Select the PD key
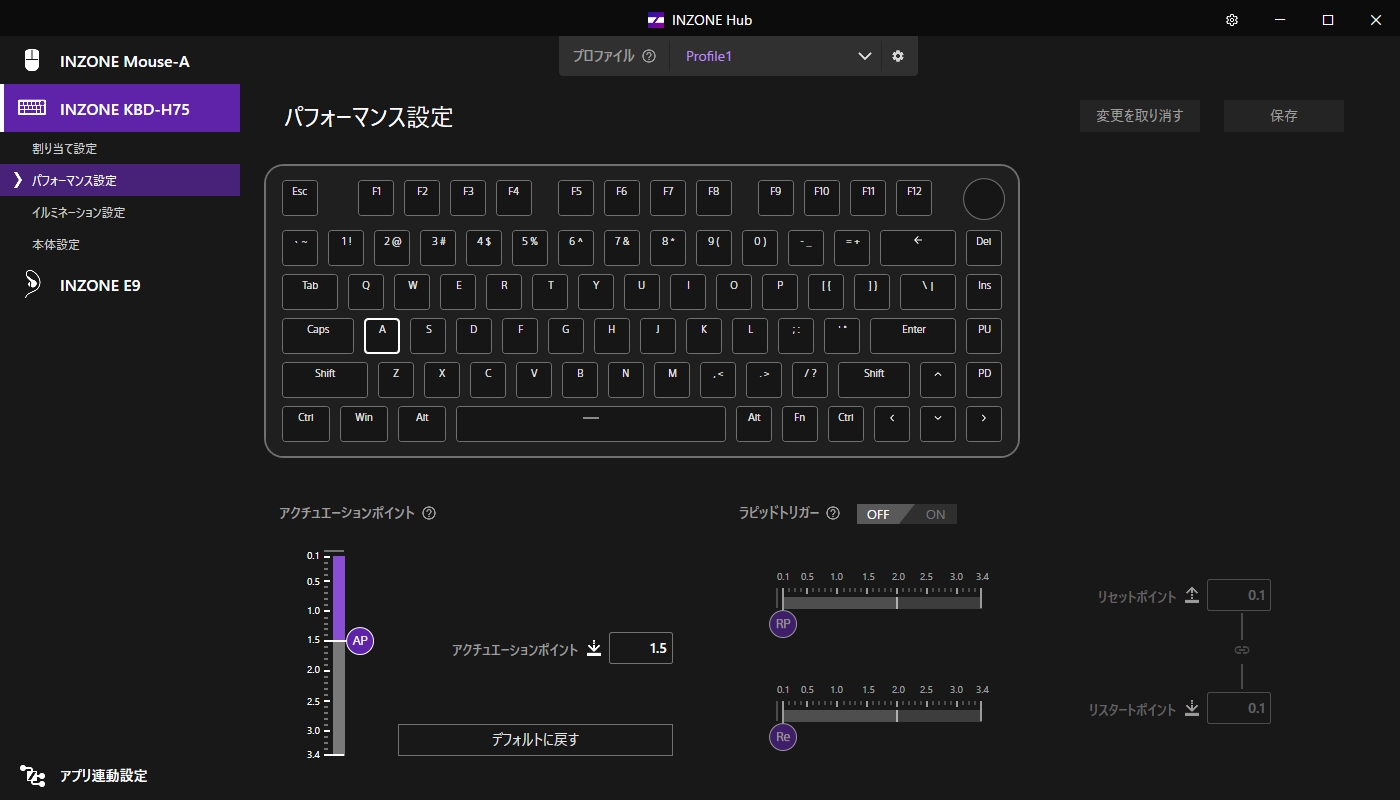Viewport: 1400px width, 800px height. click(984, 380)
